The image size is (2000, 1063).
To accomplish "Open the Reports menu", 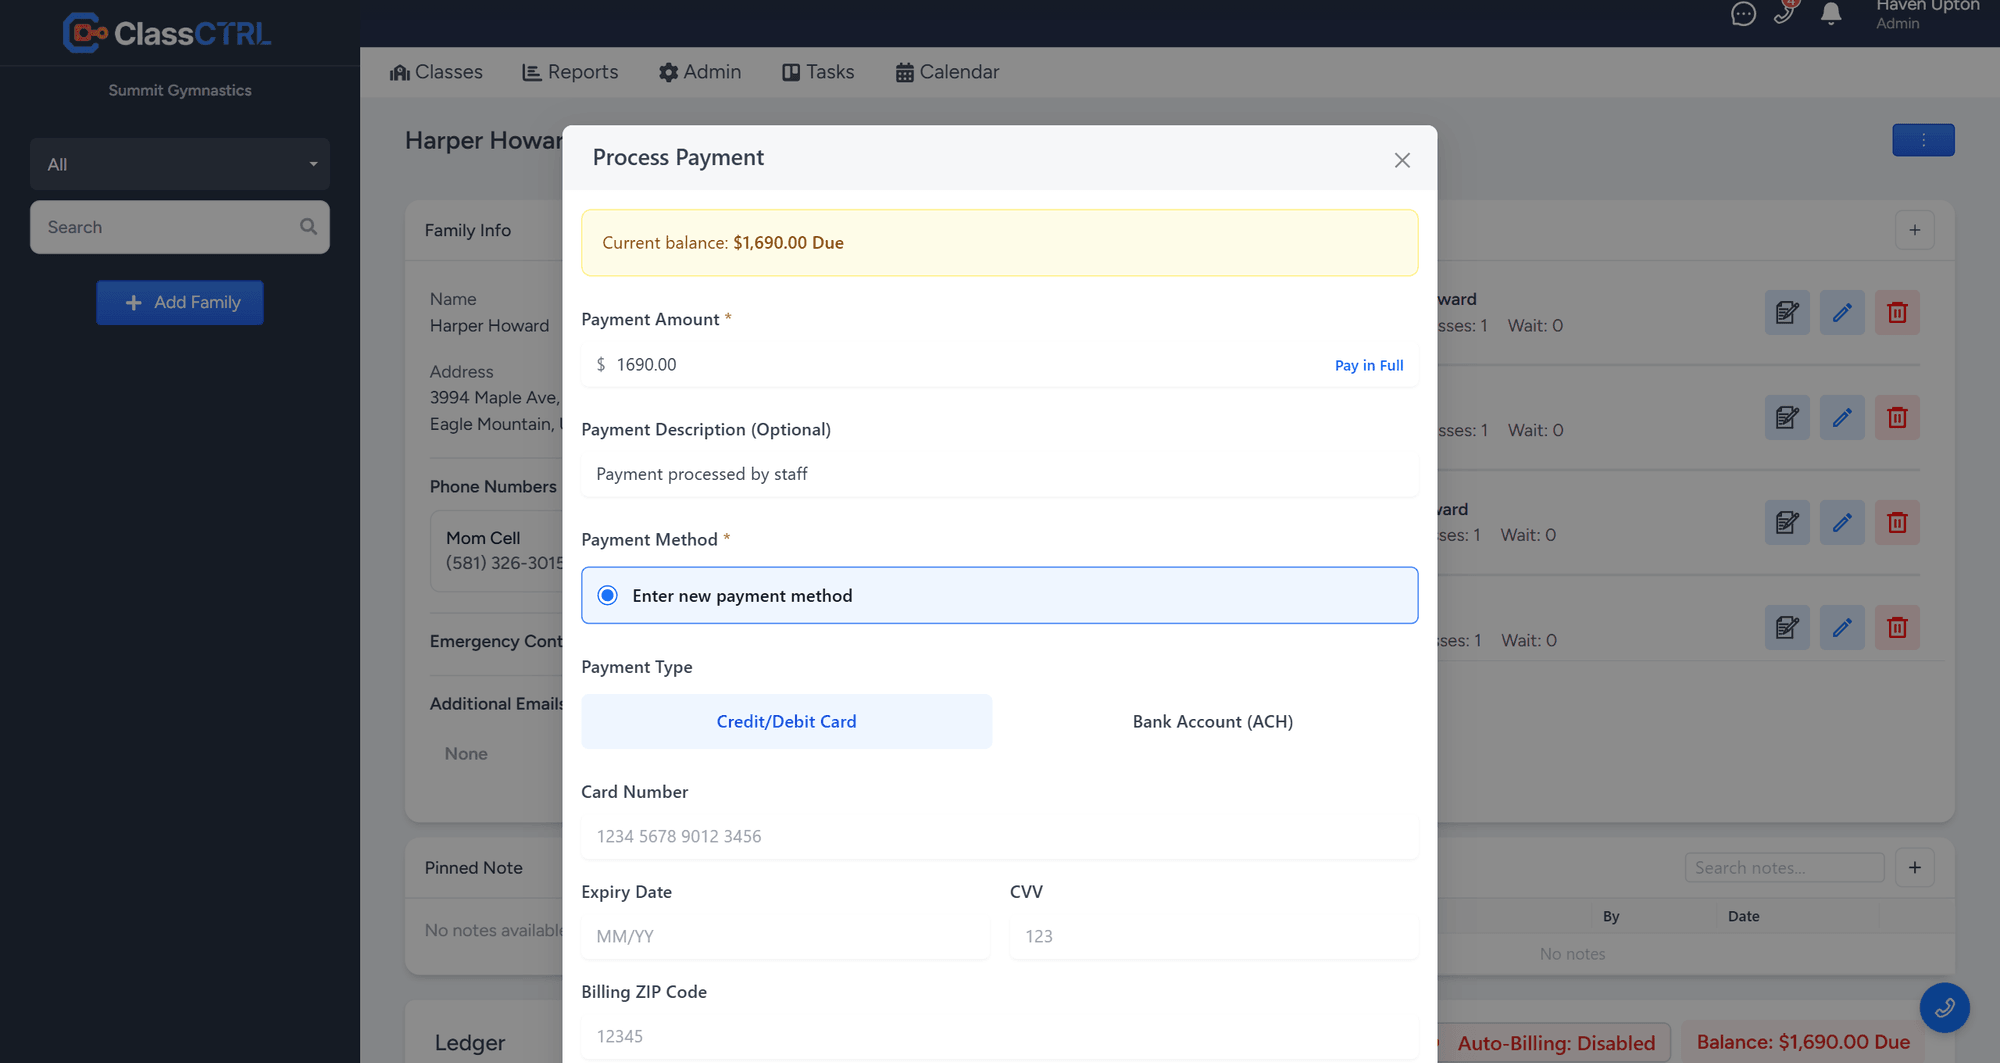I will click(570, 72).
